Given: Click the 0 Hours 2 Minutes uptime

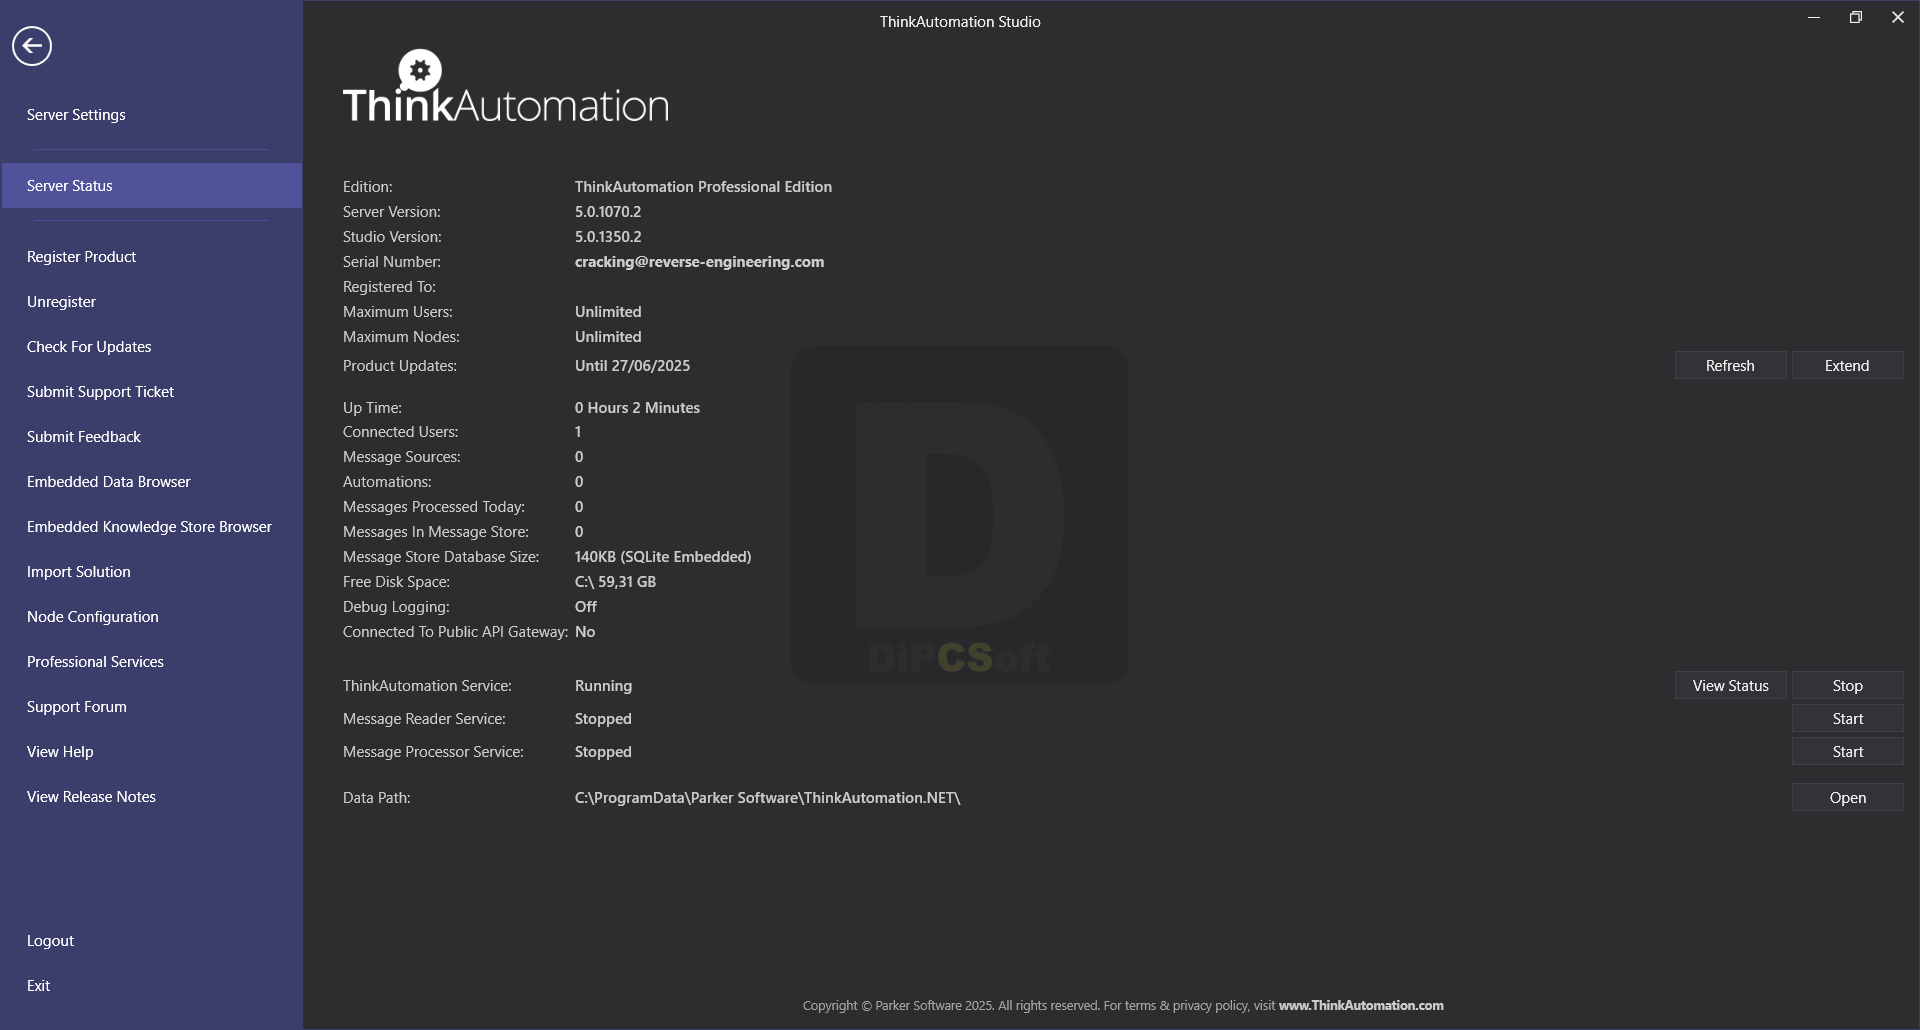Looking at the screenshot, I should tap(637, 408).
